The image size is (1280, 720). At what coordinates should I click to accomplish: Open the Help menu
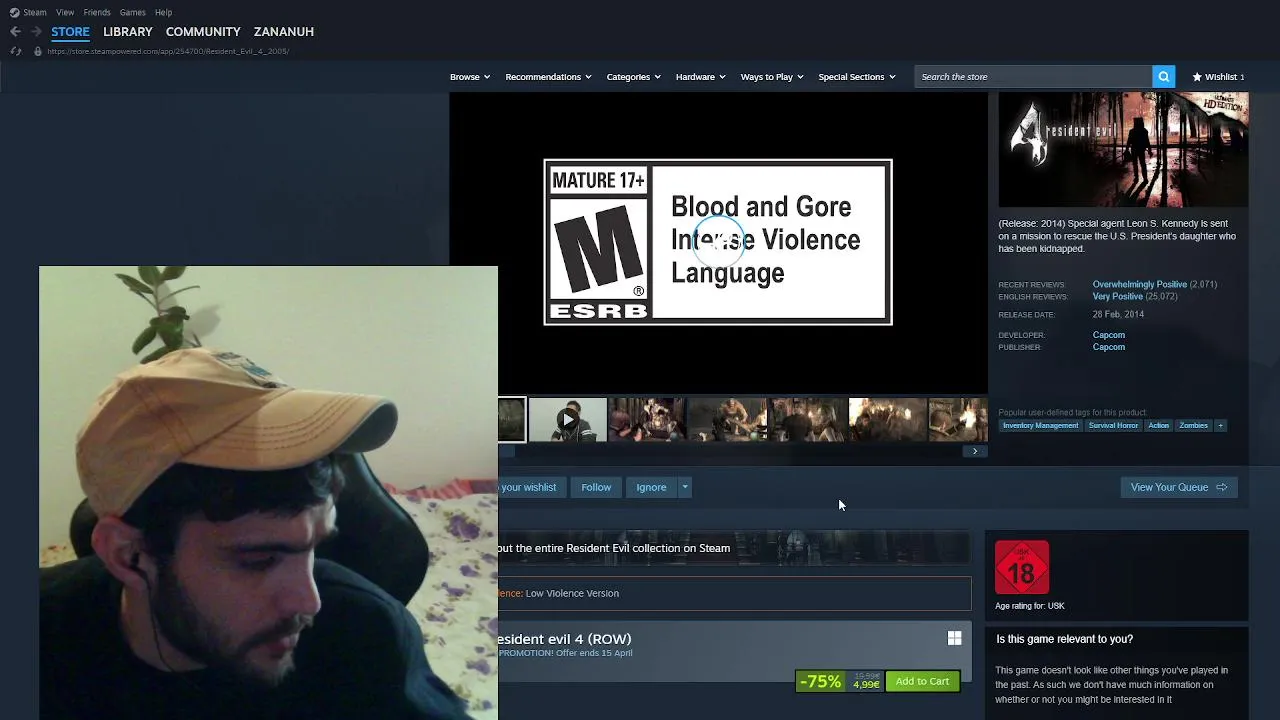(x=163, y=12)
